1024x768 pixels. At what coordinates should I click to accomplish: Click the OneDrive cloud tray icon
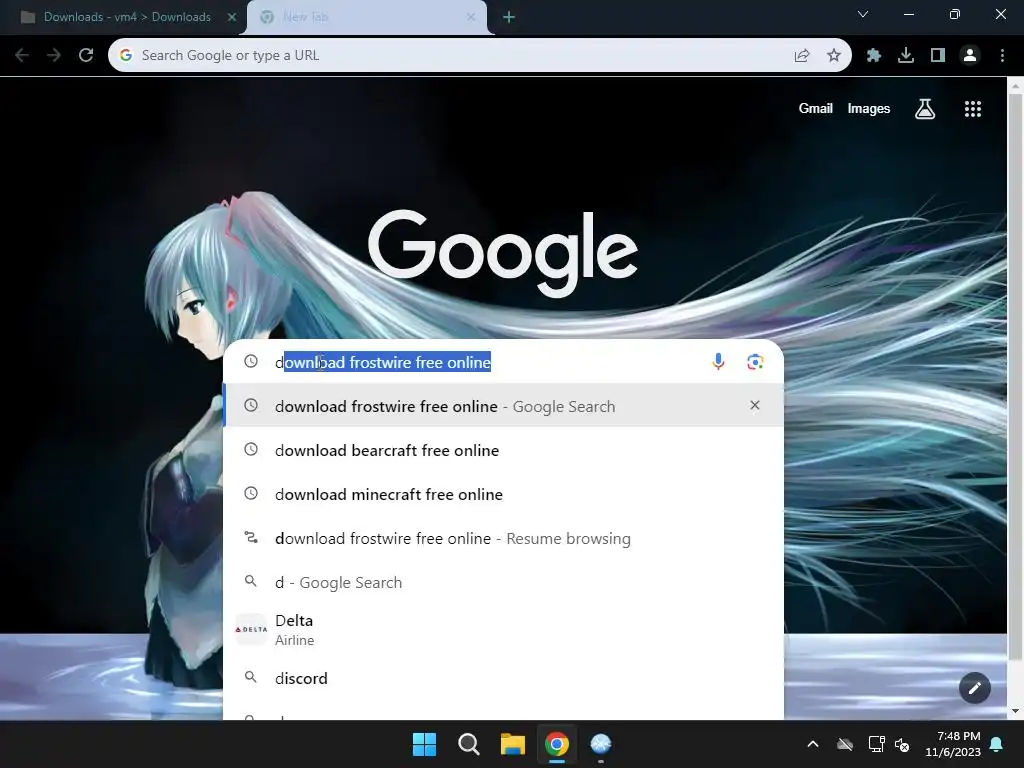coord(845,744)
